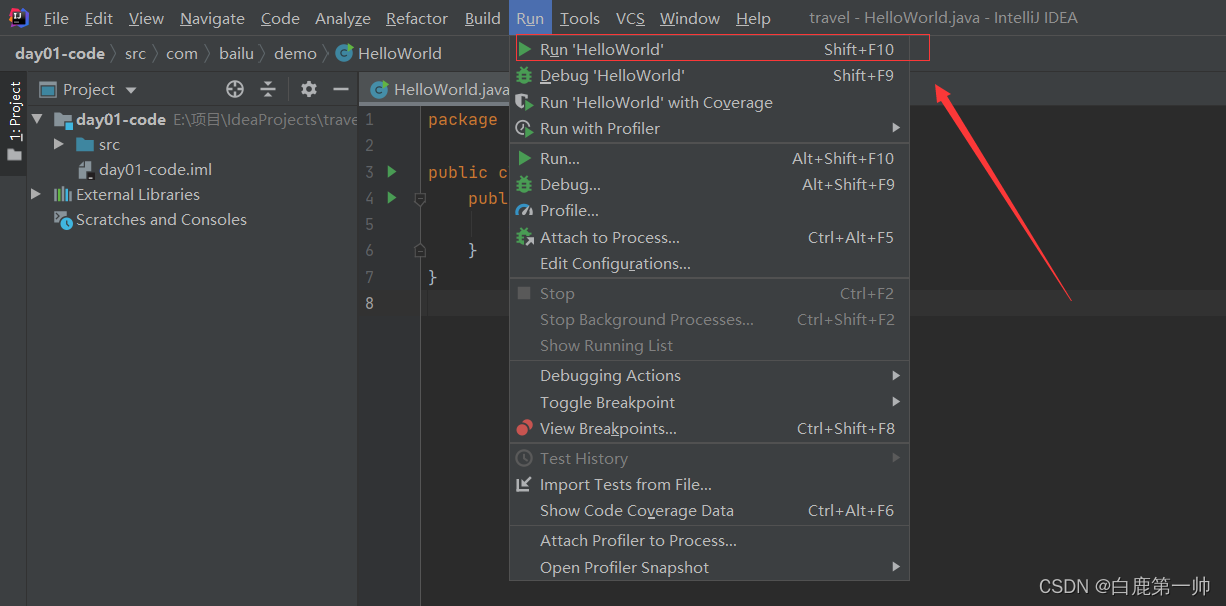Image resolution: width=1226 pixels, height=606 pixels.
Task: Open the Build menu
Action: click(x=483, y=18)
